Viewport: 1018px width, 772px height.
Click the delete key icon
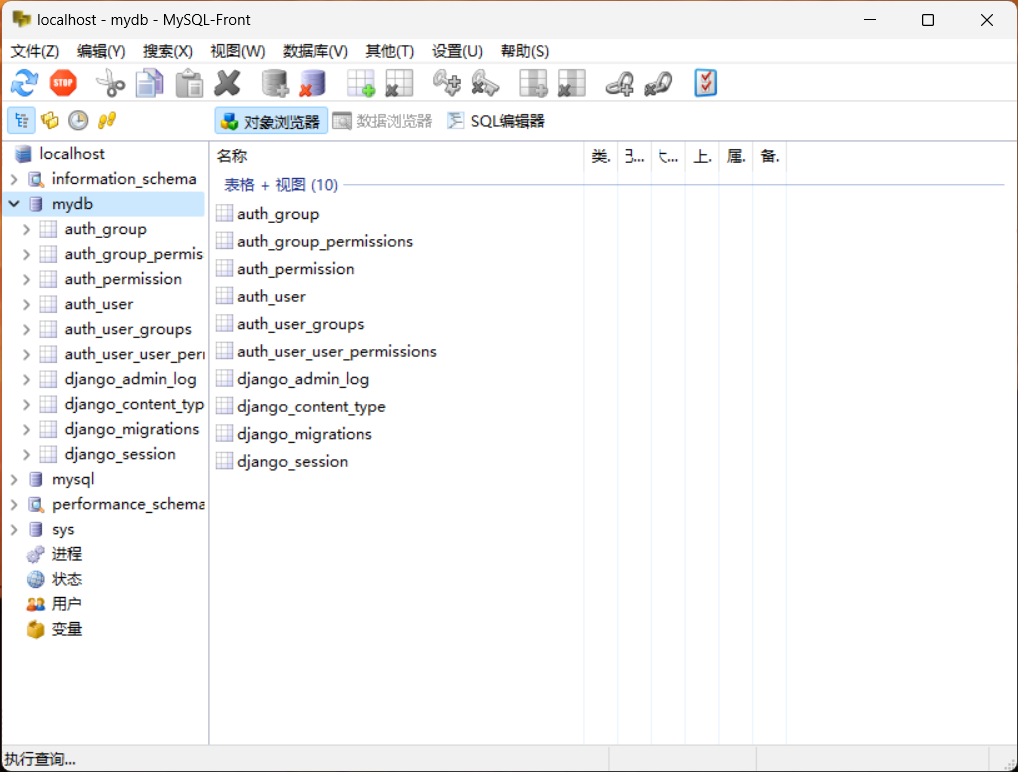485,83
